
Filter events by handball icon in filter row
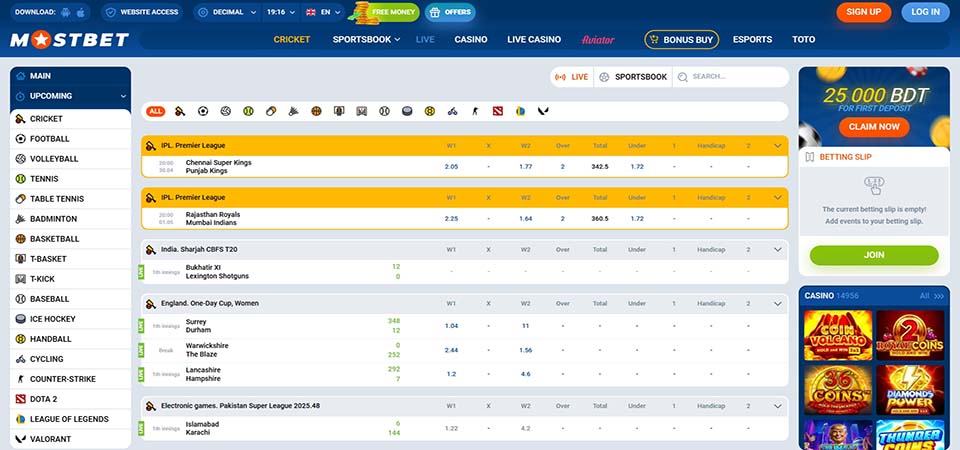tap(430, 111)
